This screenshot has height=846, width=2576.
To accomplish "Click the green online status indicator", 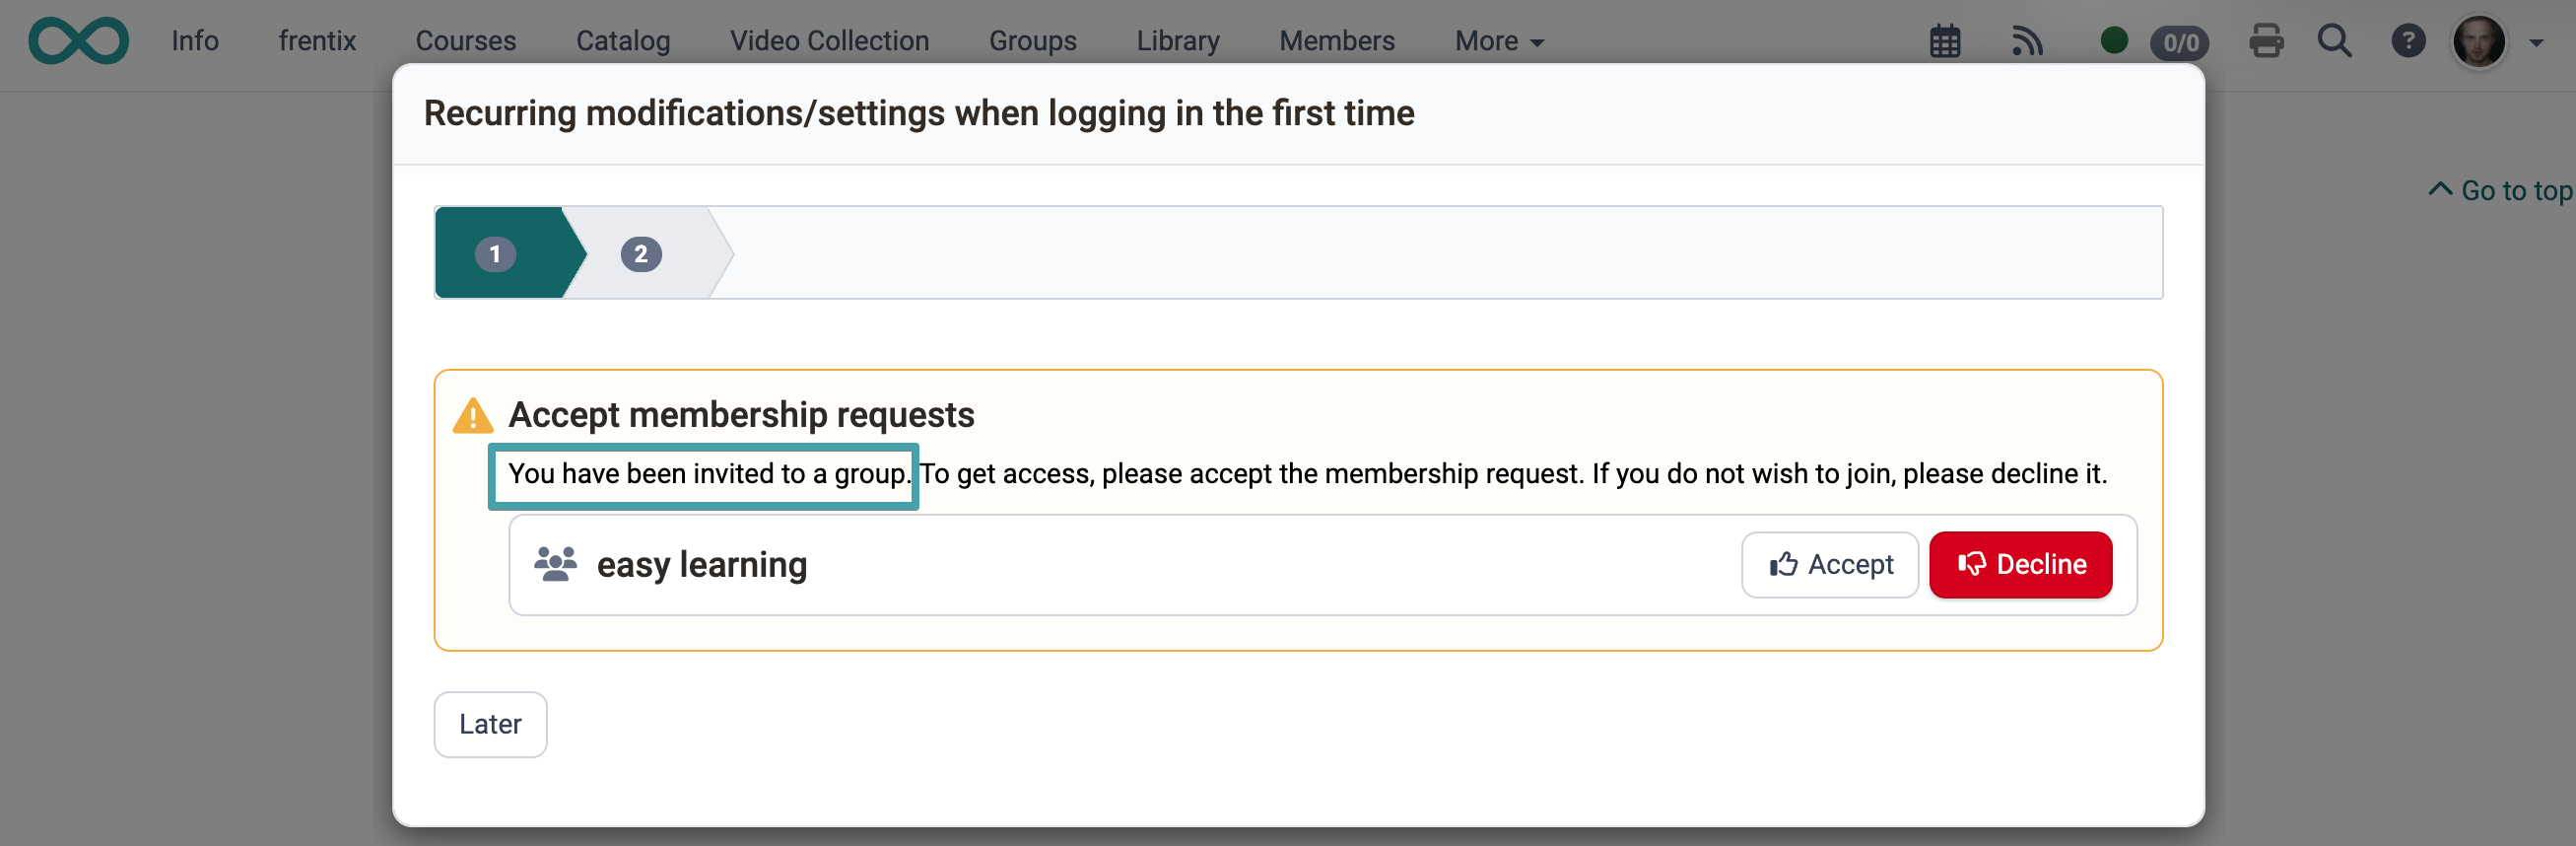I will 2113,41.
